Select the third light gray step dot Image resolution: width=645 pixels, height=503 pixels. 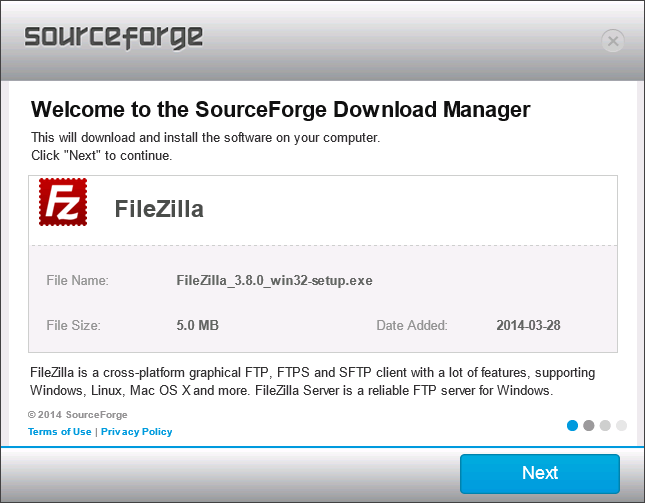pyautogui.click(x=605, y=425)
